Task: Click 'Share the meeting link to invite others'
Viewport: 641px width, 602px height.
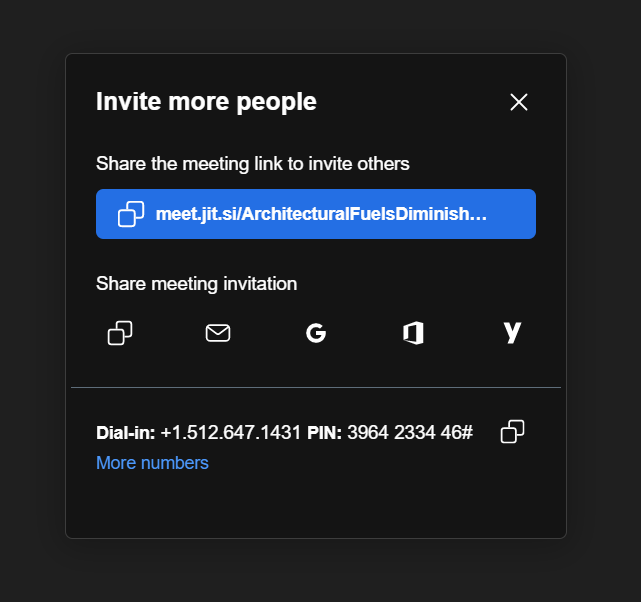Action: coord(253,163)
